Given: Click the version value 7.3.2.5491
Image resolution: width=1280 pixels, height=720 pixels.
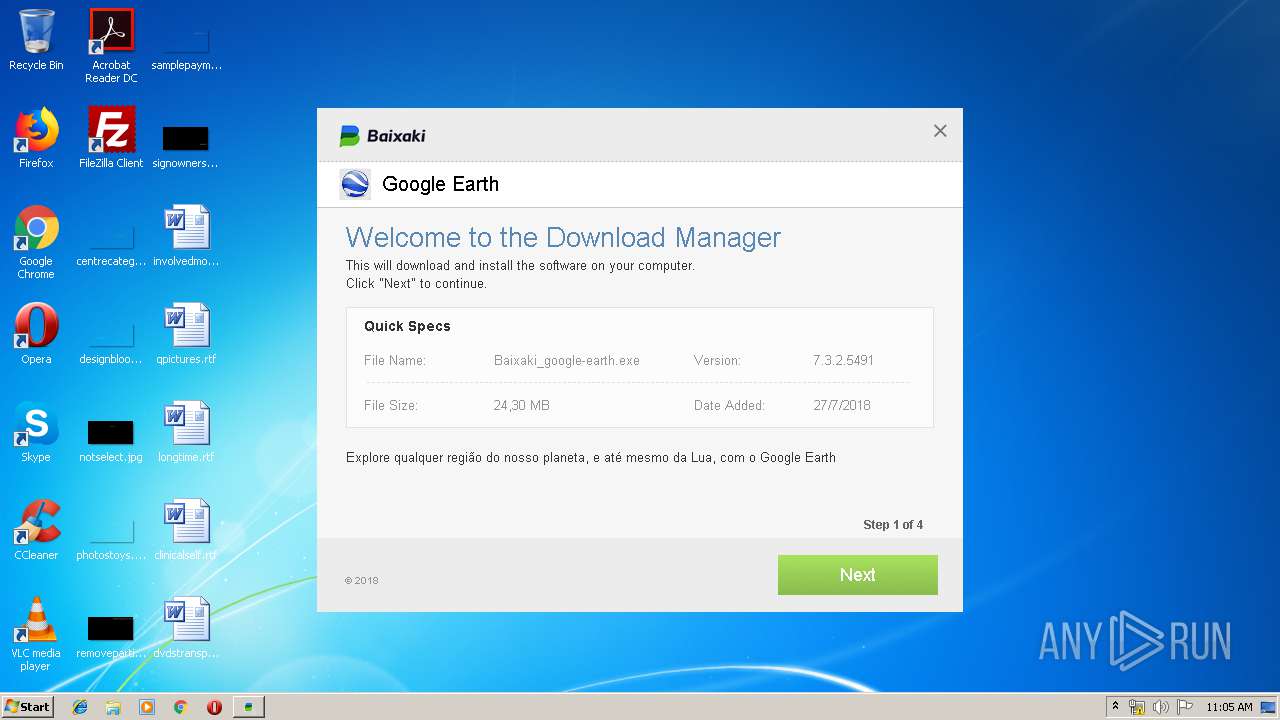Looking at the screenshot, I should (843, 361).
